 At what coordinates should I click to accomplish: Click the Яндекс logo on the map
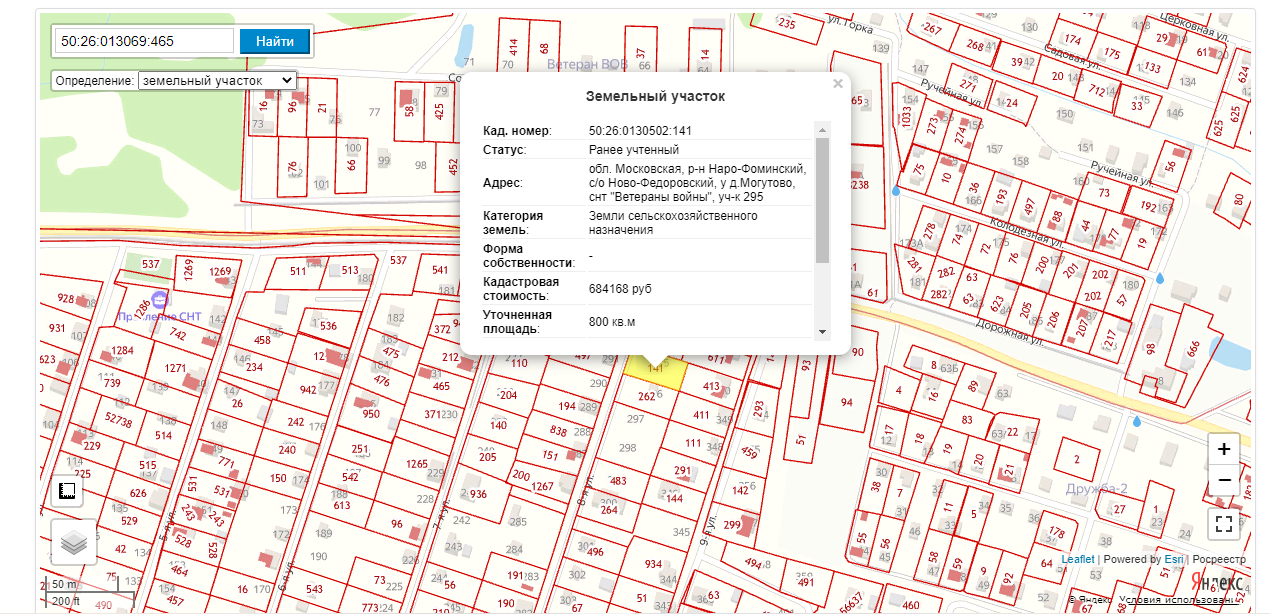pos(1220,582)
